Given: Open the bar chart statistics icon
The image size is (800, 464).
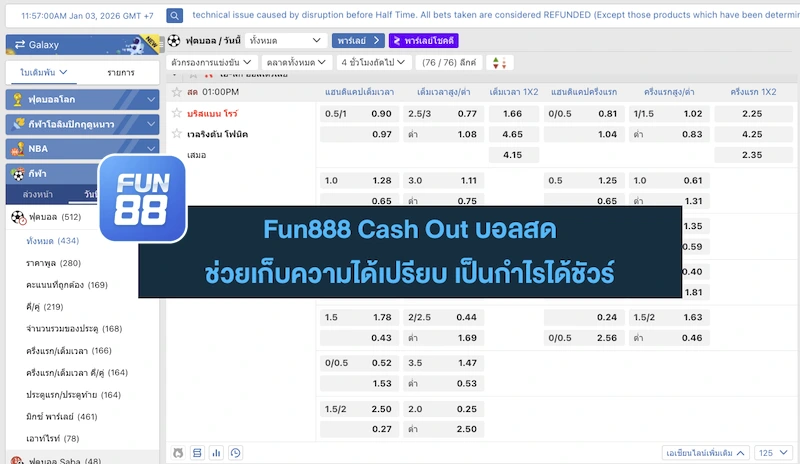Looking at the screenshot, I should [x=216, y=453].
